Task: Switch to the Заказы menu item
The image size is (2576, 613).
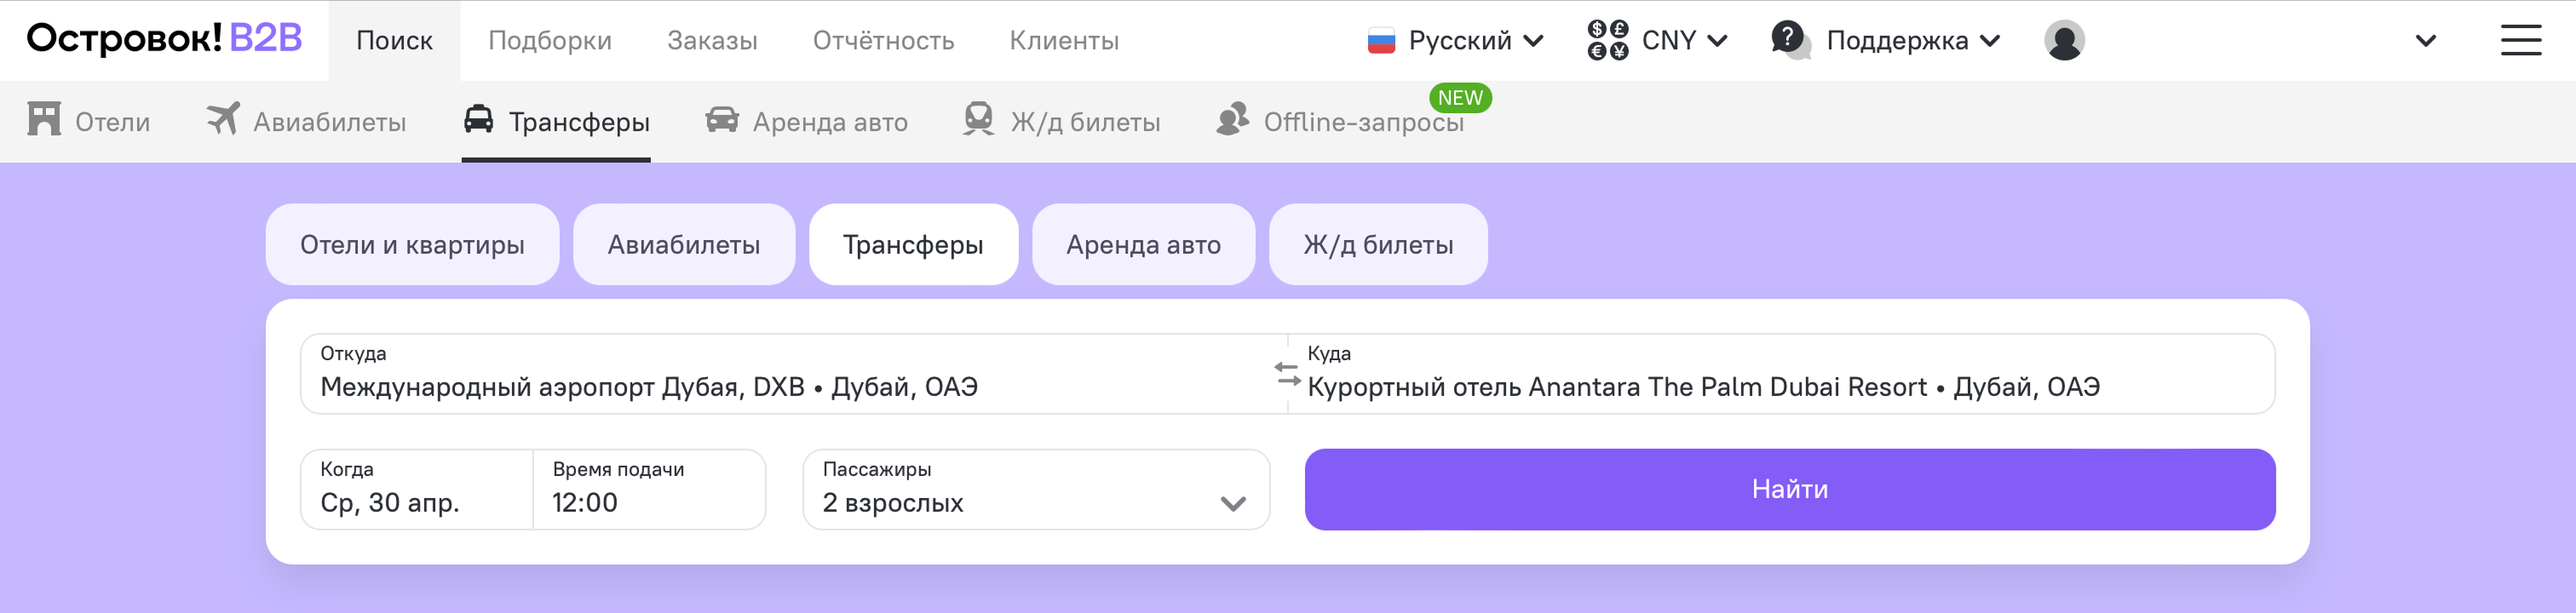Action: pos(712,41)
